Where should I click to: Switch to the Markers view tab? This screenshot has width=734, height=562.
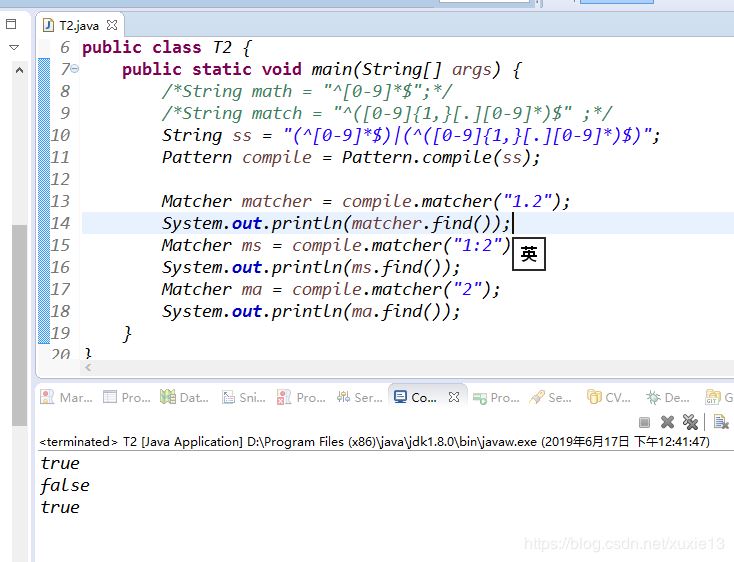tap(66, 397)
